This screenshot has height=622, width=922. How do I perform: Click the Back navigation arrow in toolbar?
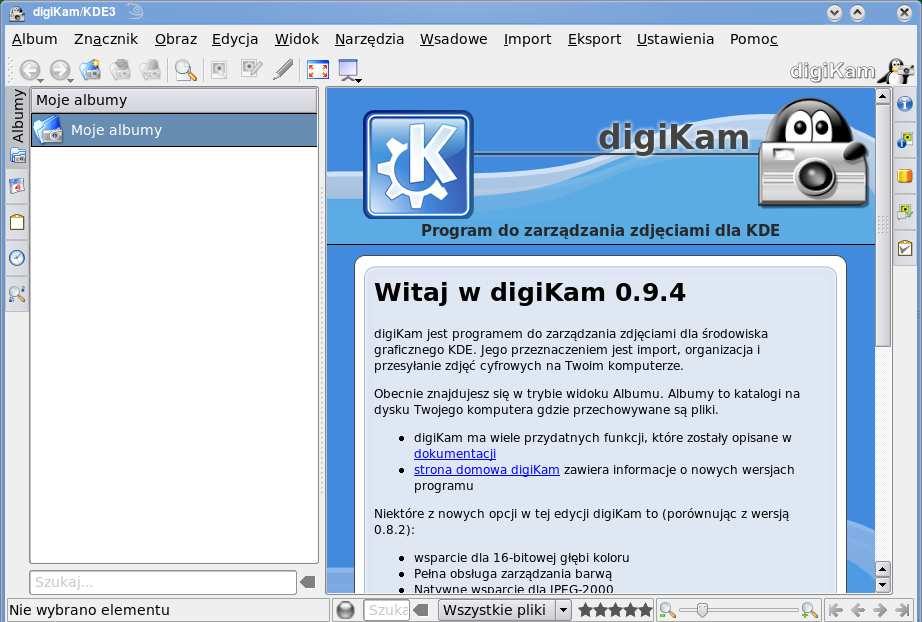tap(30, 70)
